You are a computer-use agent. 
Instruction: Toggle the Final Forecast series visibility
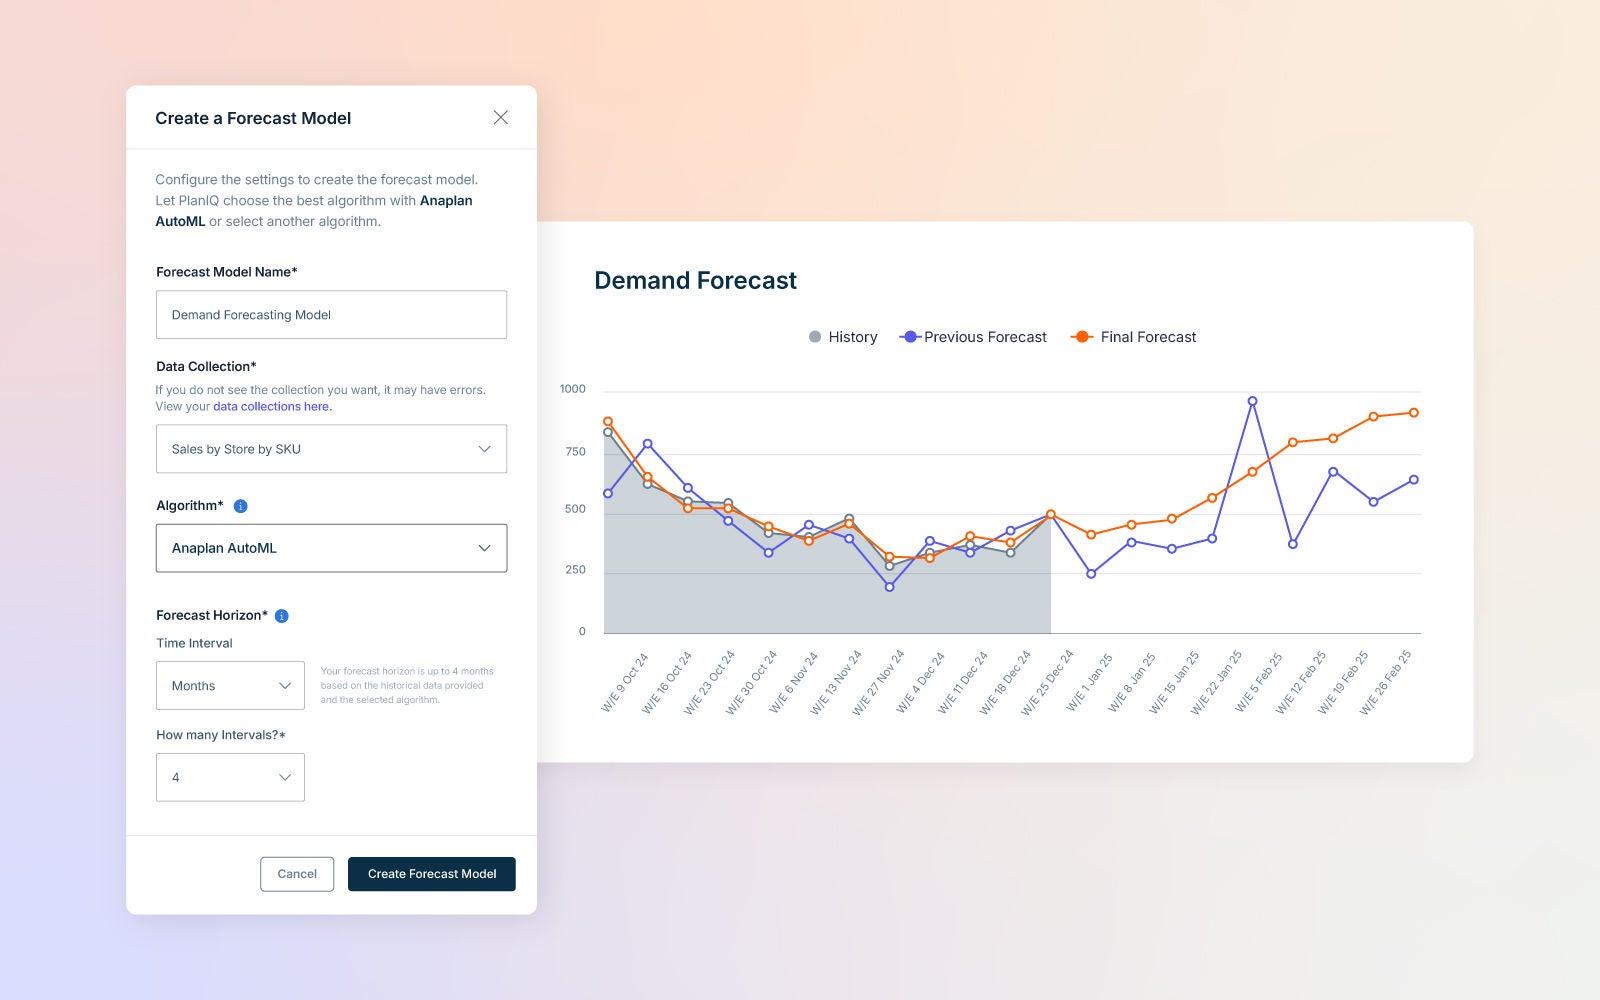[x=1133, y=337]
